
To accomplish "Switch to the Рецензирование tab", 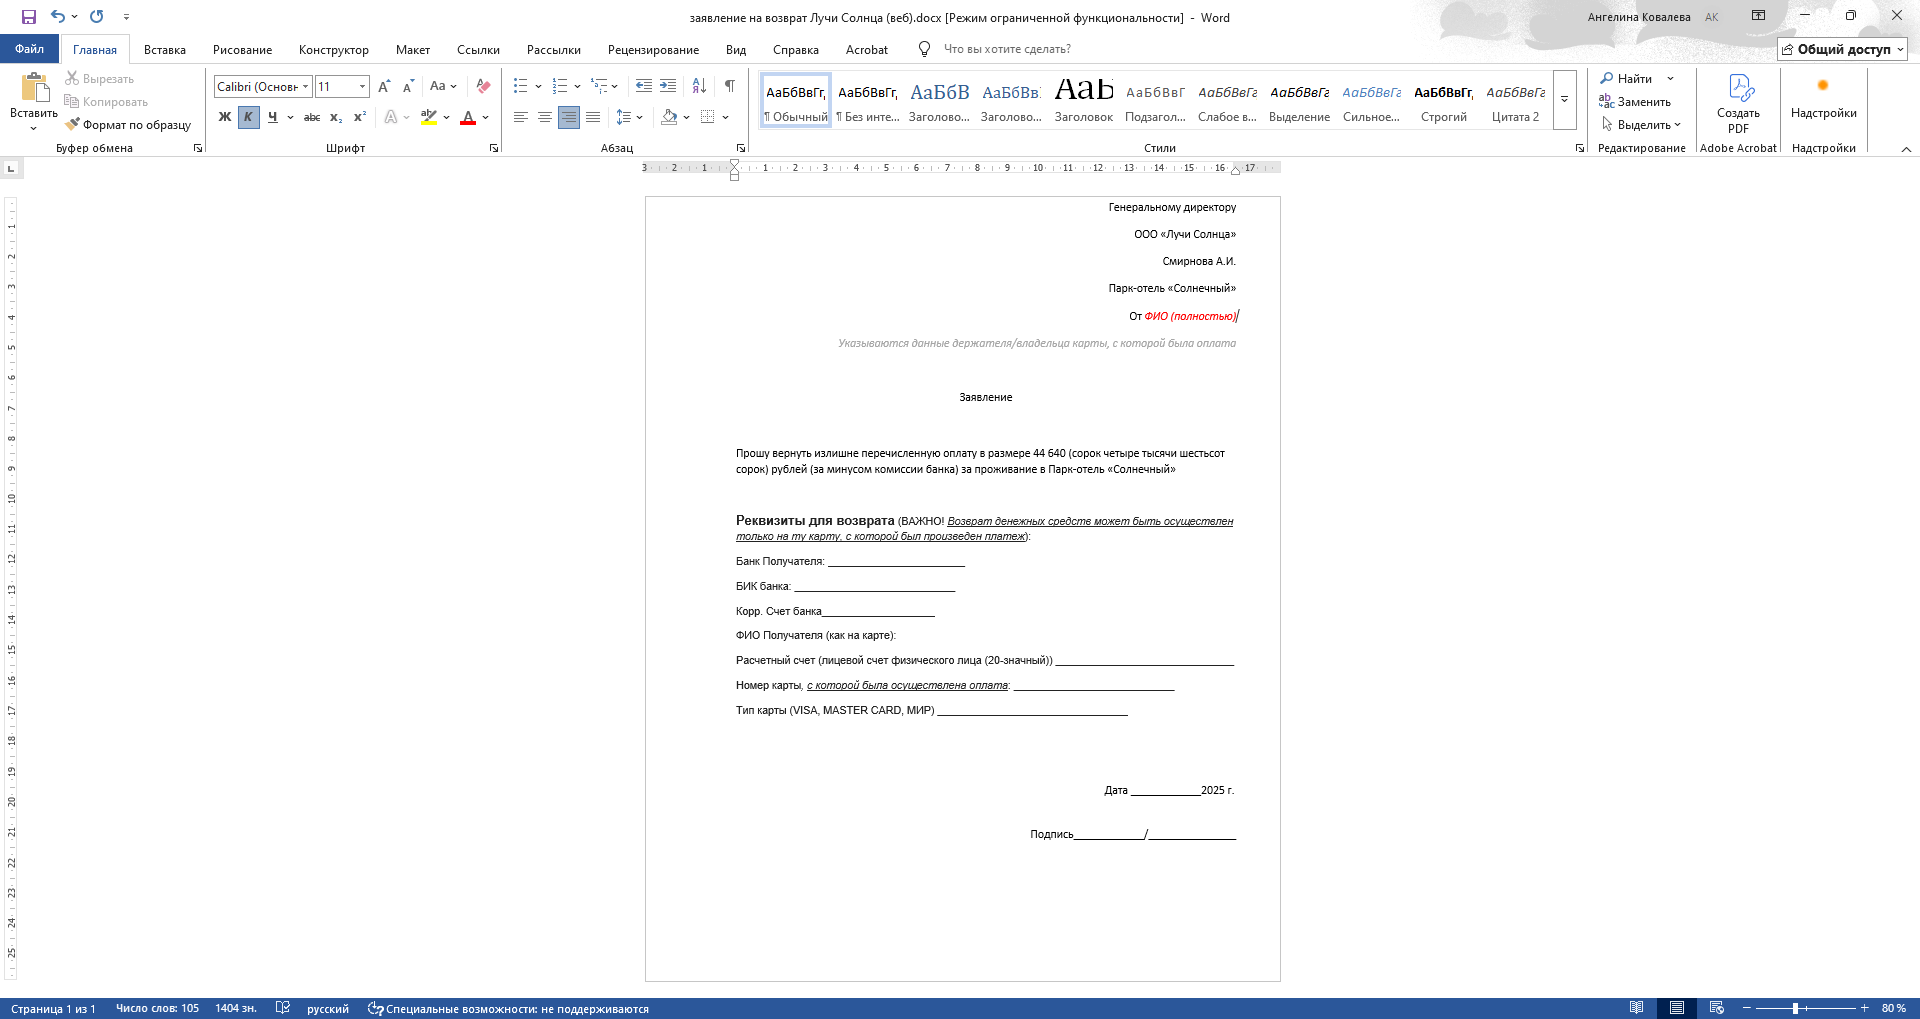I will [653, 50].
